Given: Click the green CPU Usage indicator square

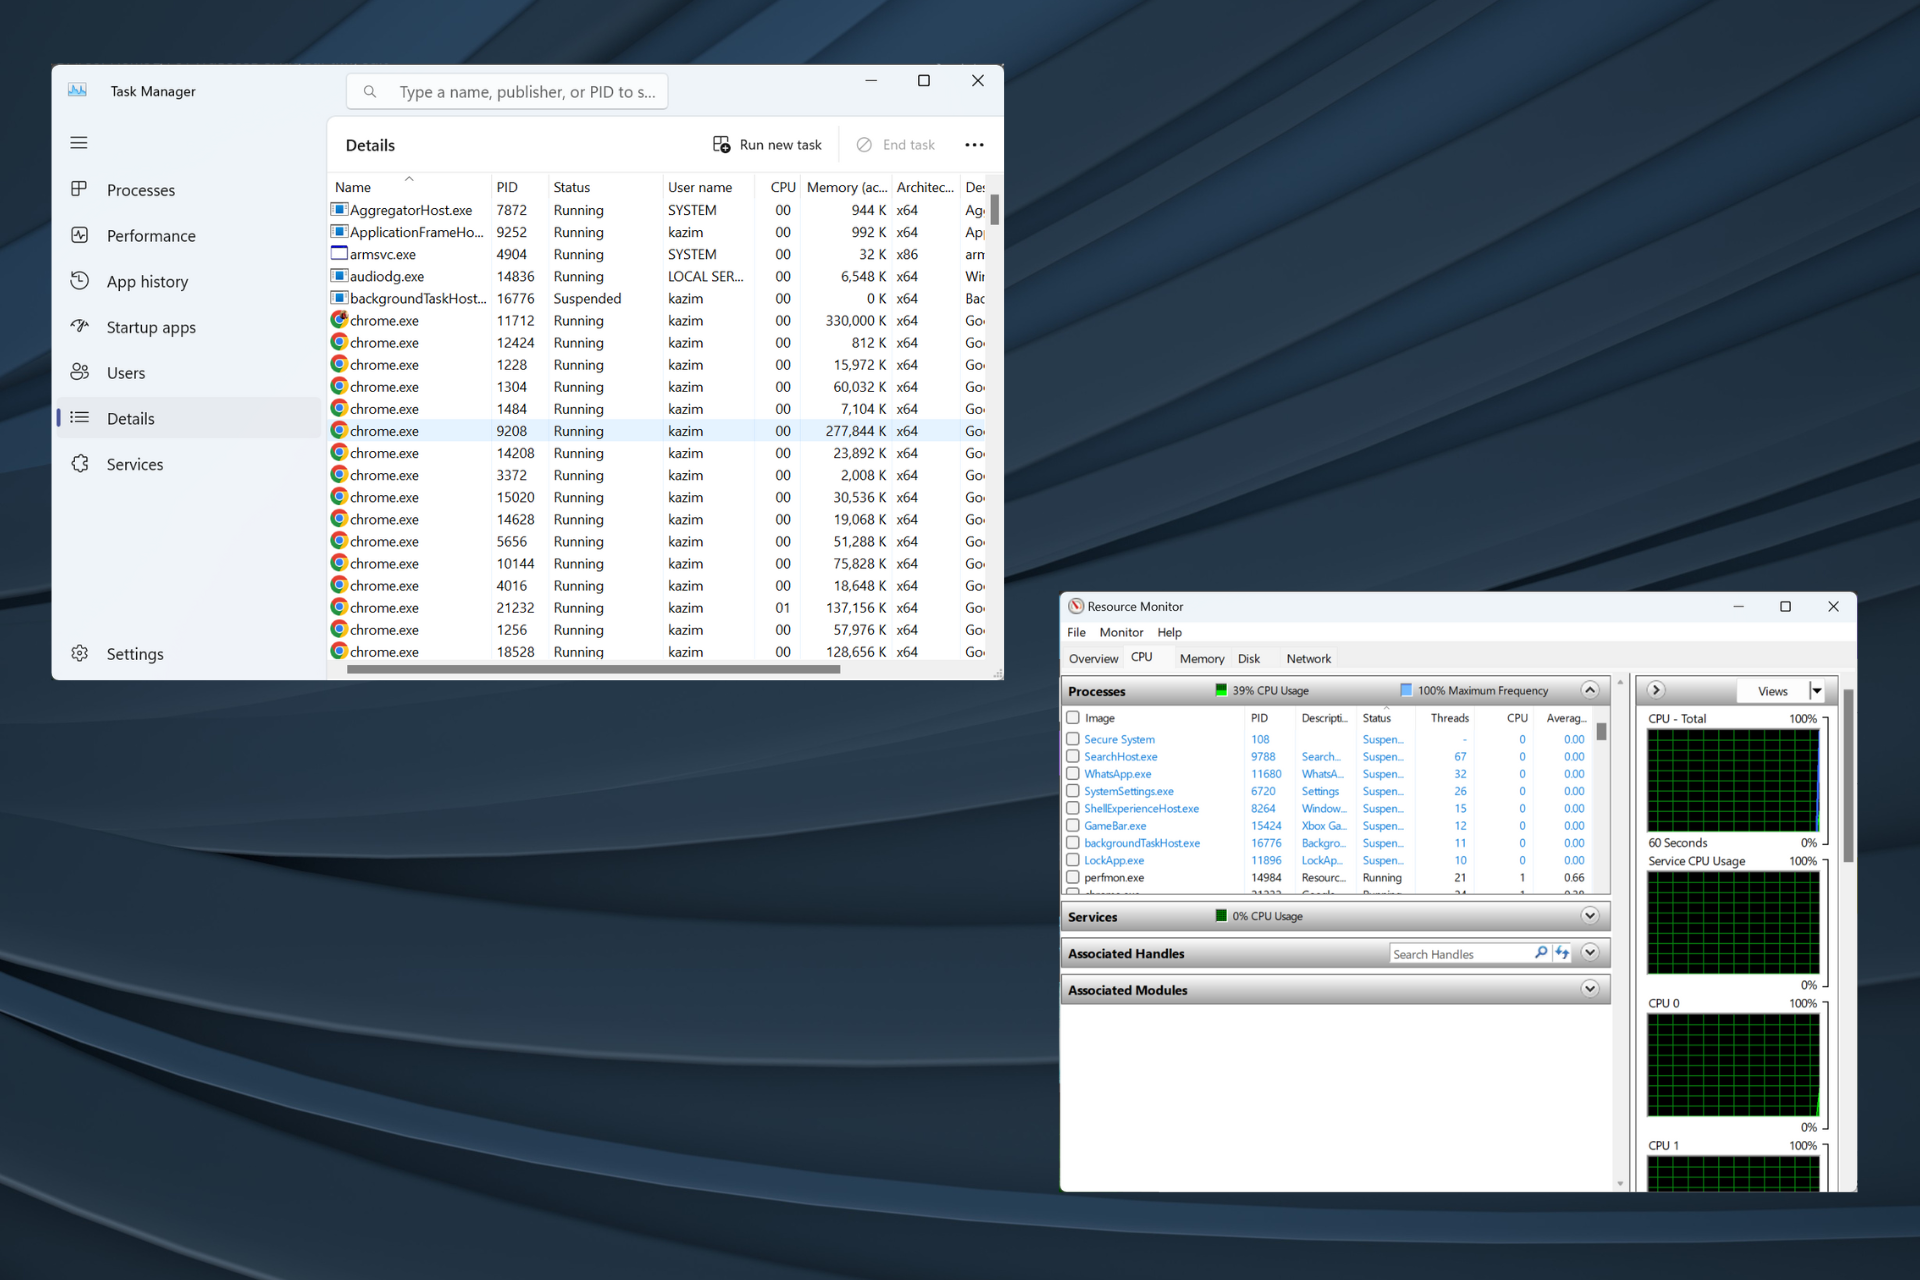Looking at the screenshot, I should (1220, 690).
